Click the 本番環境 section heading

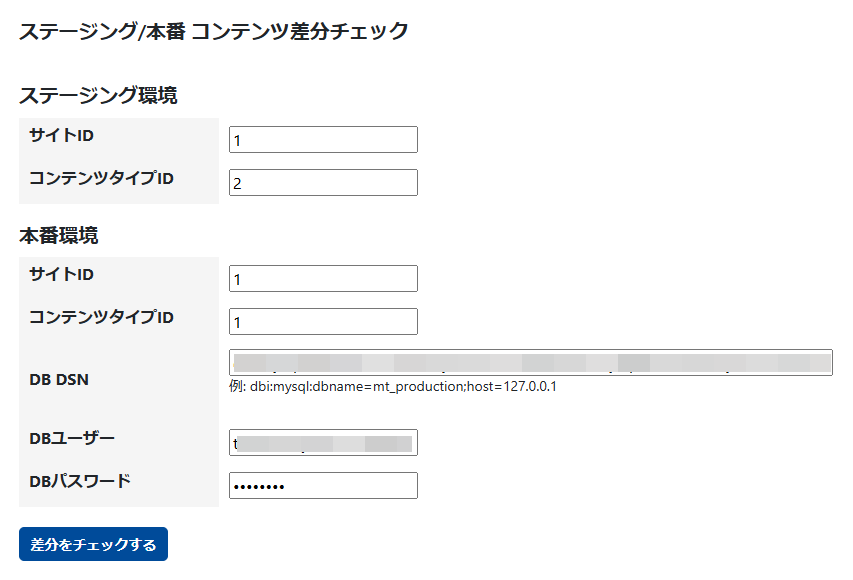point(59,236)
